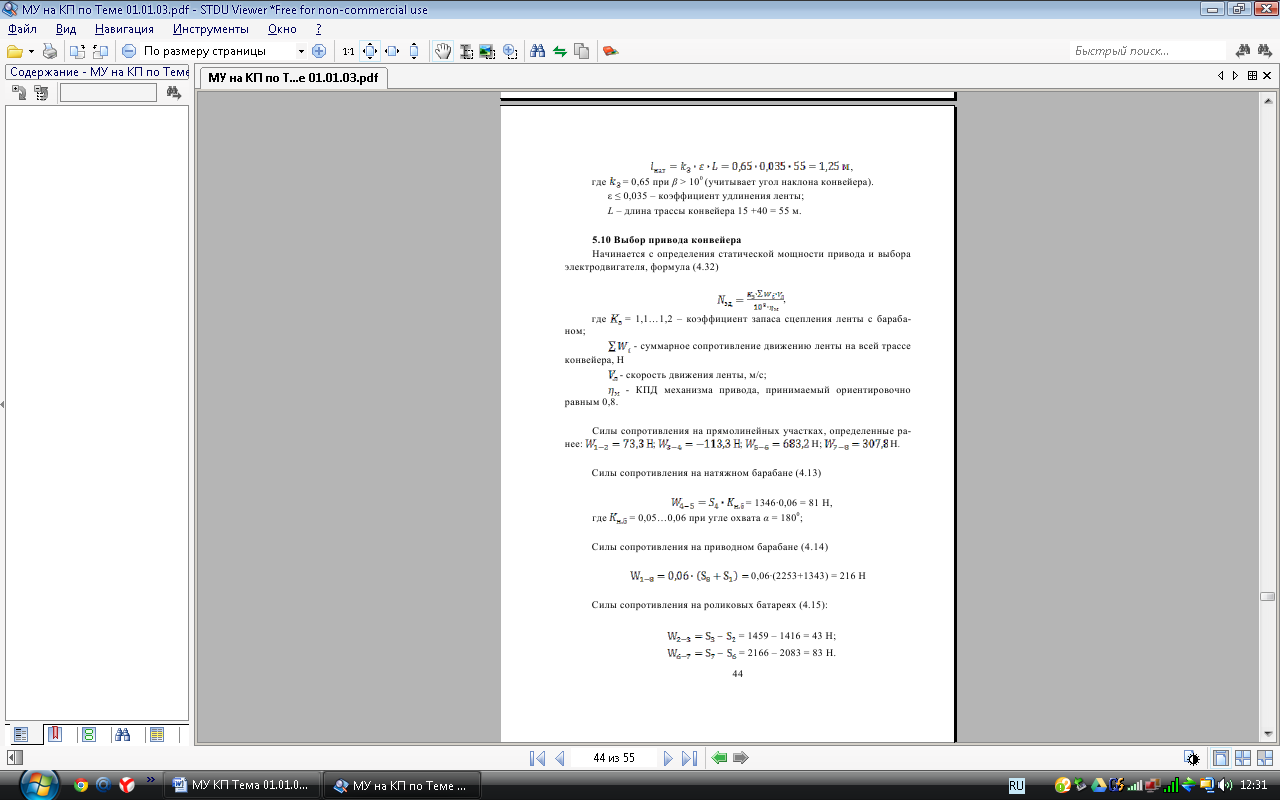Click the contents filter input field
The image size is (1280, 800).
(108, 93)
